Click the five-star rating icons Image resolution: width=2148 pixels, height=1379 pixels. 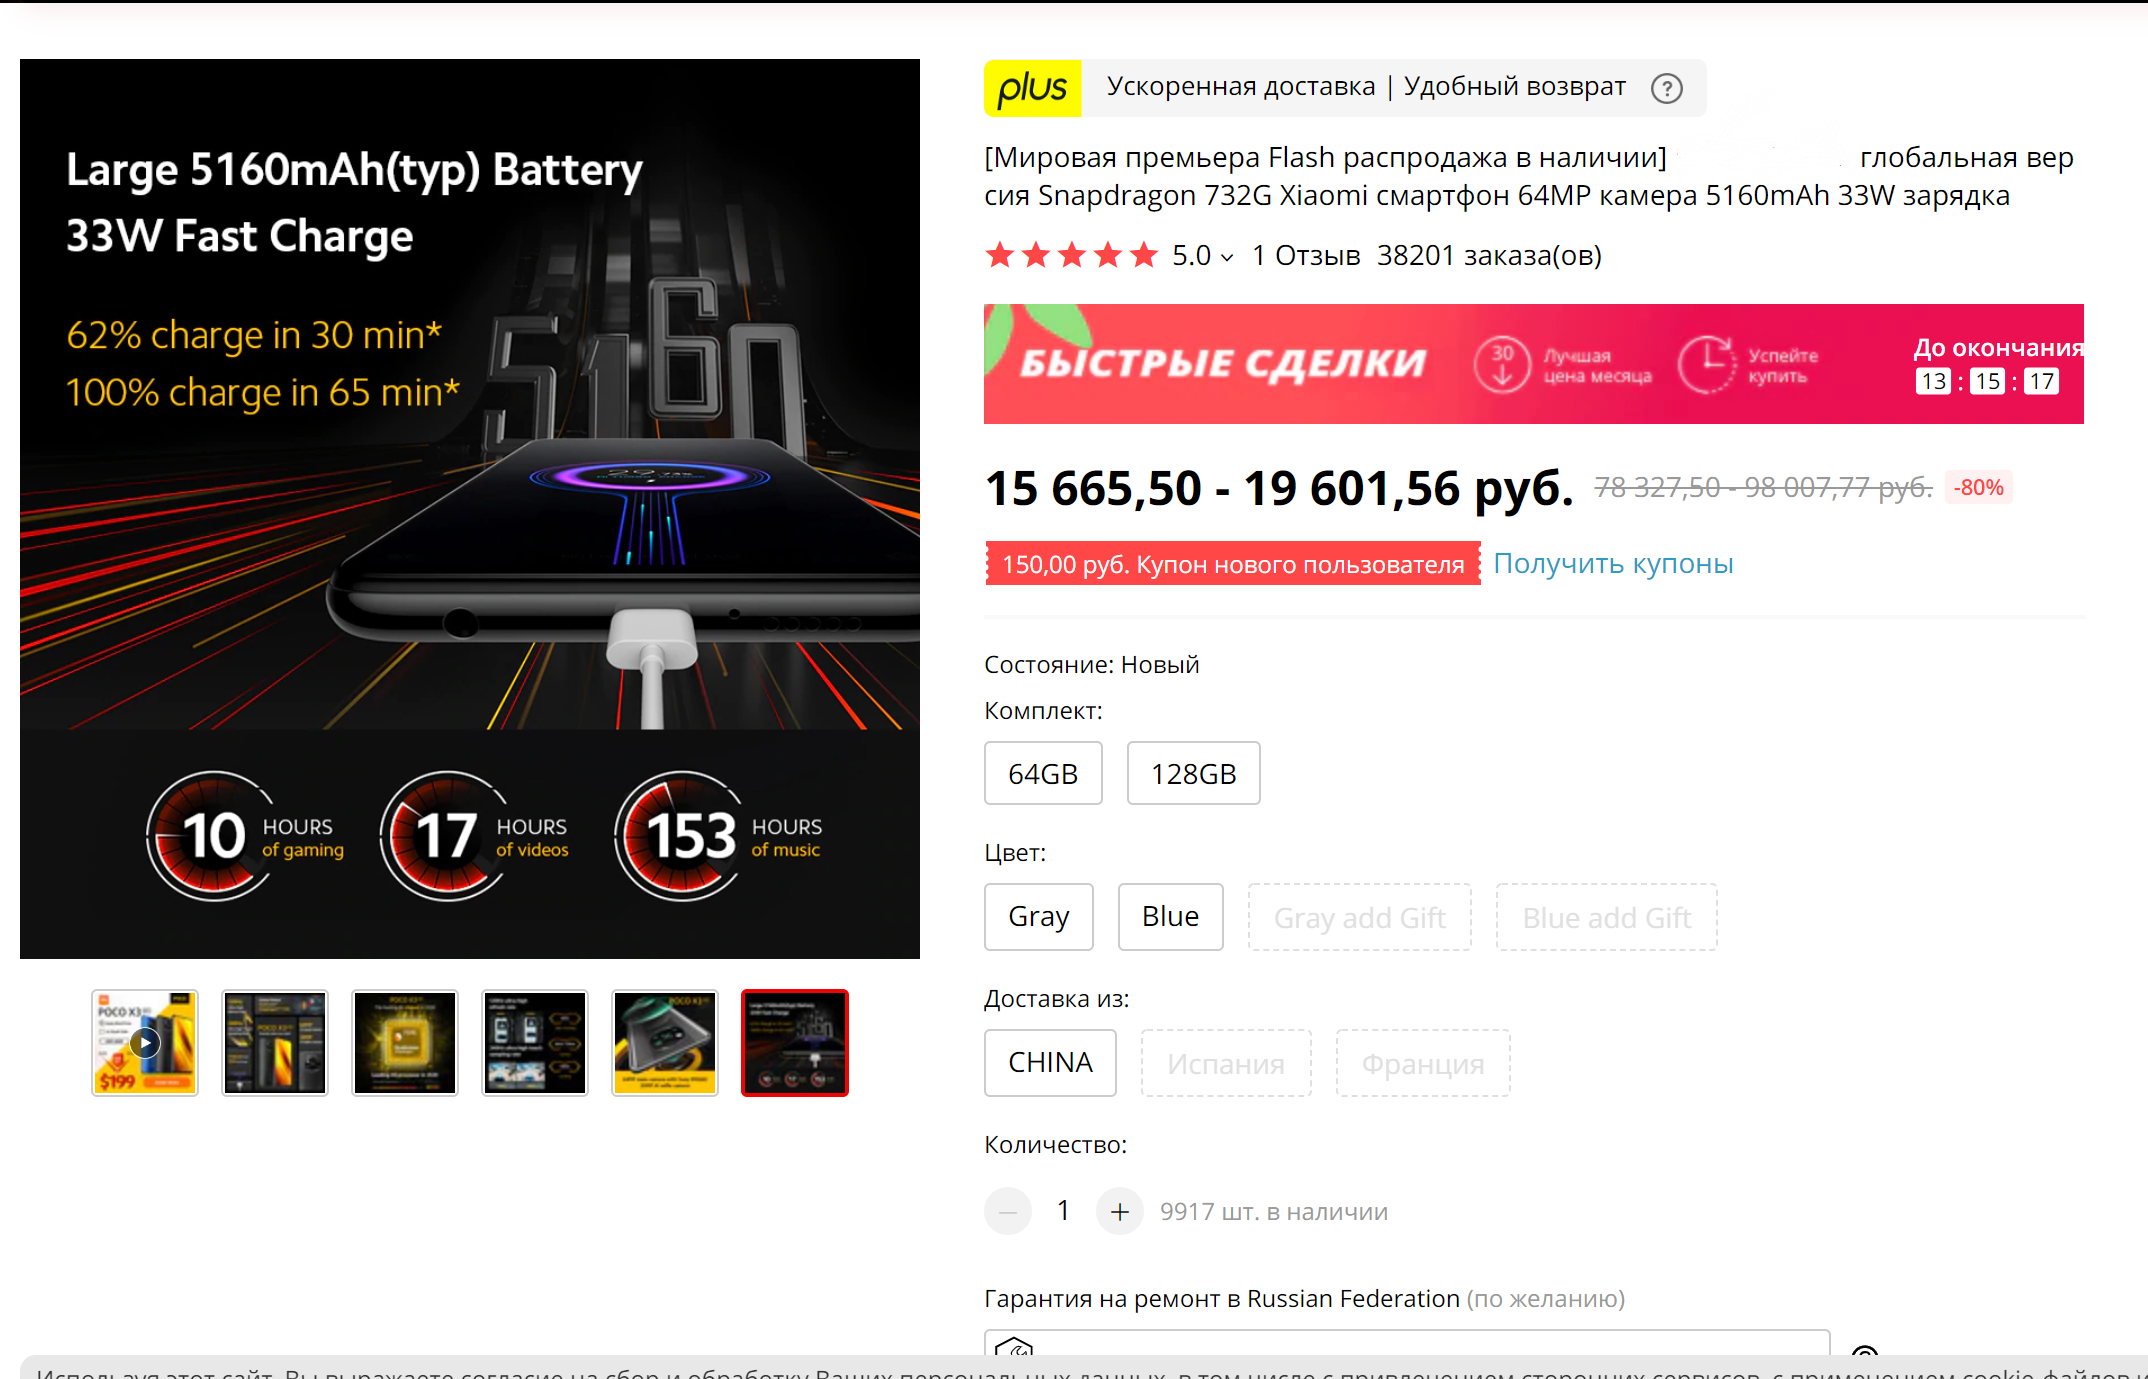[x=1071, y=256]
